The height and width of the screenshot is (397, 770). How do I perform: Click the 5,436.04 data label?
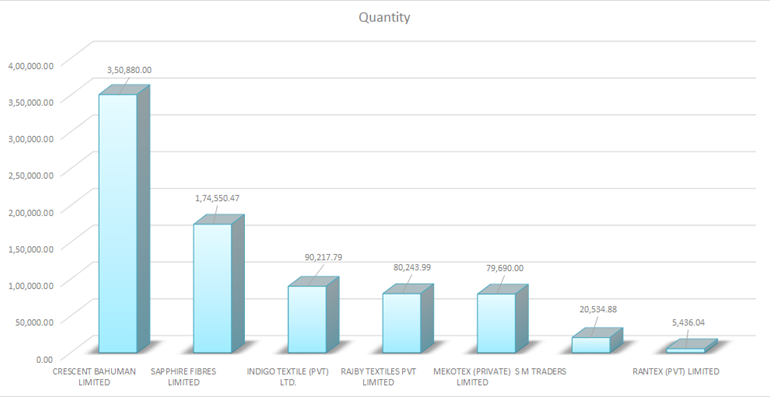(x=688, y=322)
